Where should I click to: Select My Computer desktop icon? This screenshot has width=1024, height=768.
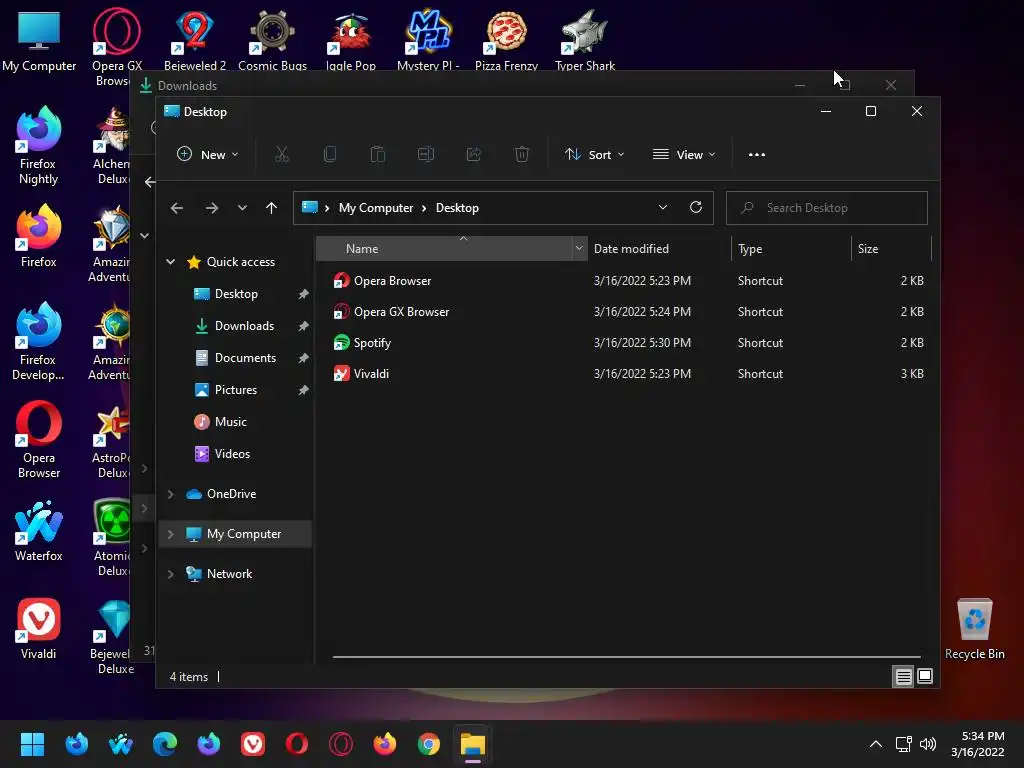(x=39, y=40)
